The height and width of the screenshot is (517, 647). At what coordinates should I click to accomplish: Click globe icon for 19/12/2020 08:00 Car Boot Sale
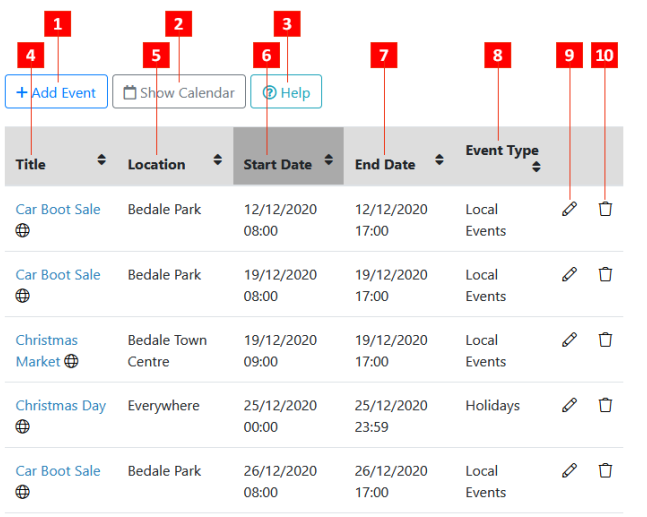(22, 295)
